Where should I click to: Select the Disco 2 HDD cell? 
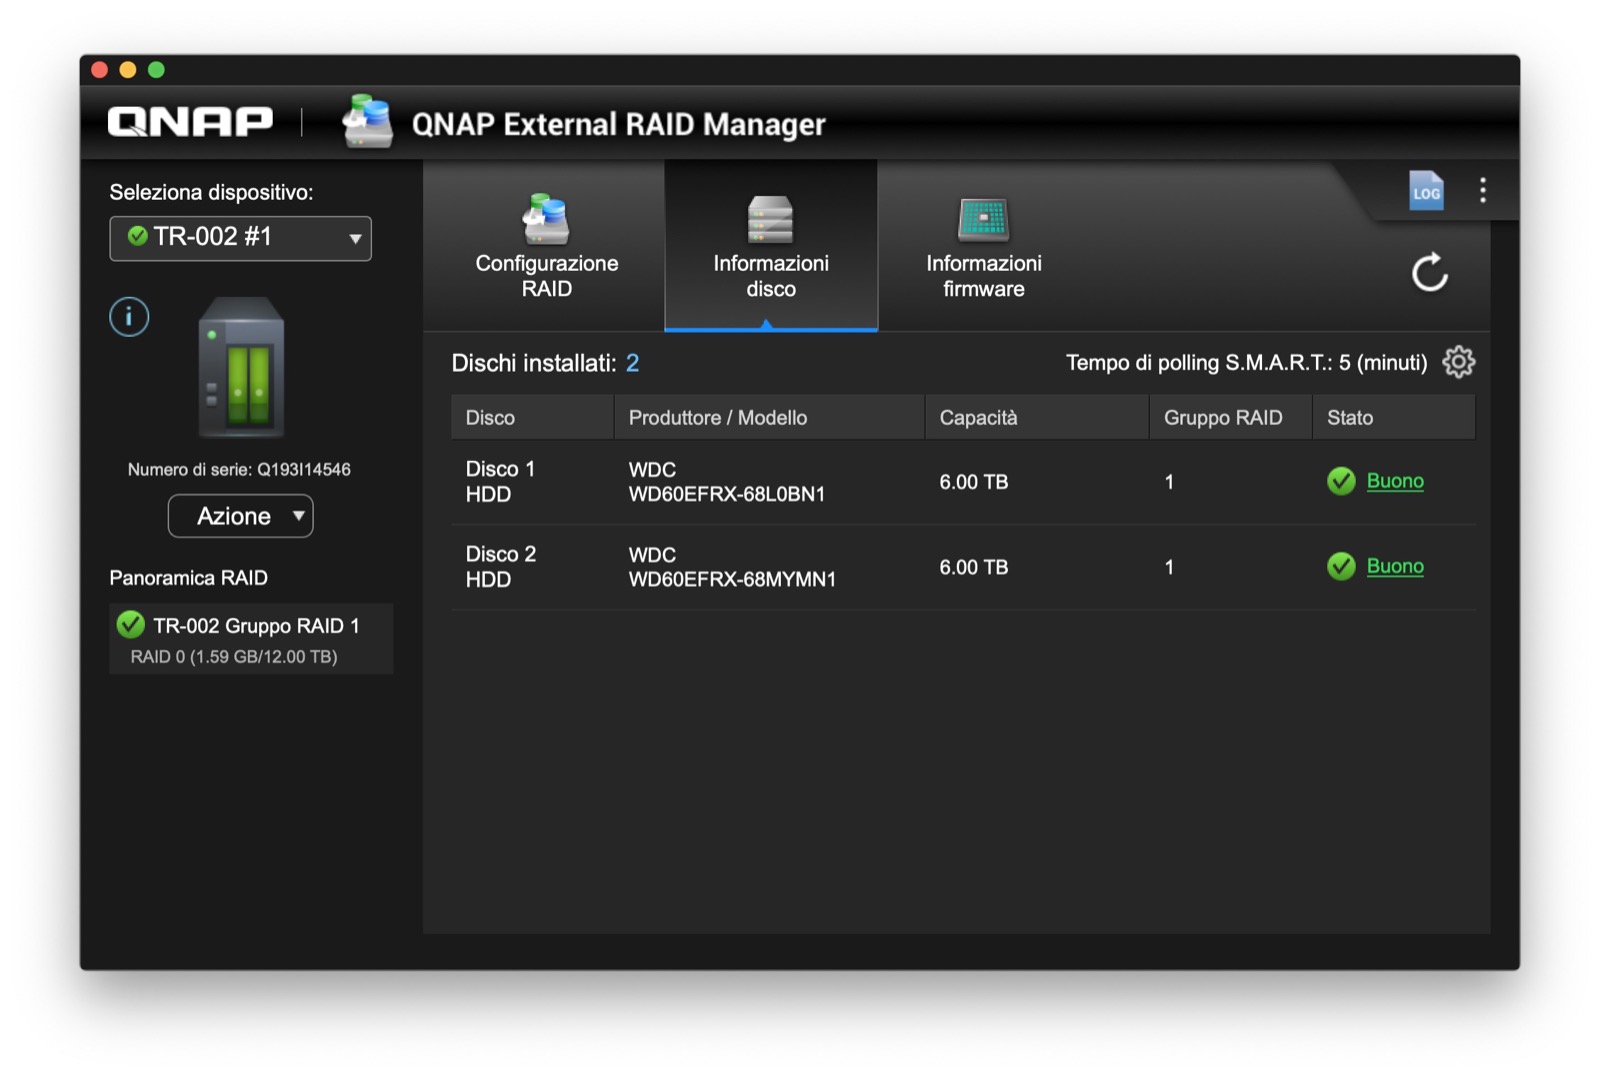[x=500, y=567]
